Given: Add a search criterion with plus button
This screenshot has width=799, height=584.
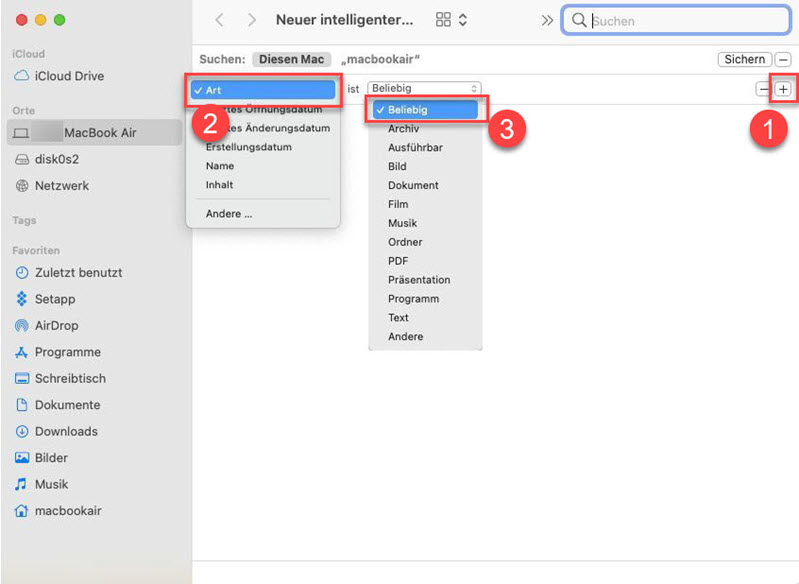Looking at the screenshot, I should coord(783,89).
